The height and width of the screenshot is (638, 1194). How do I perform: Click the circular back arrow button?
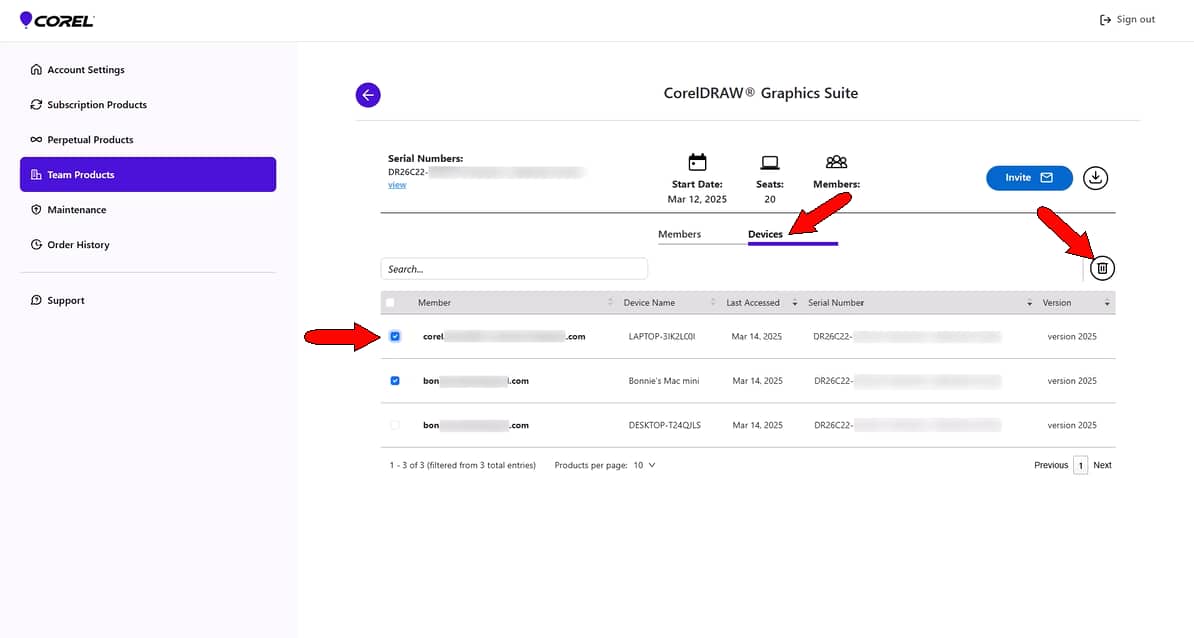click(x=368, y=94)
